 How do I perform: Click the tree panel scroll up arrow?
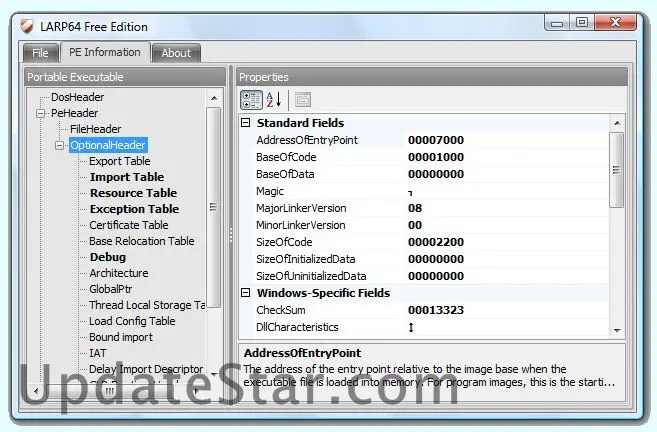214,98
